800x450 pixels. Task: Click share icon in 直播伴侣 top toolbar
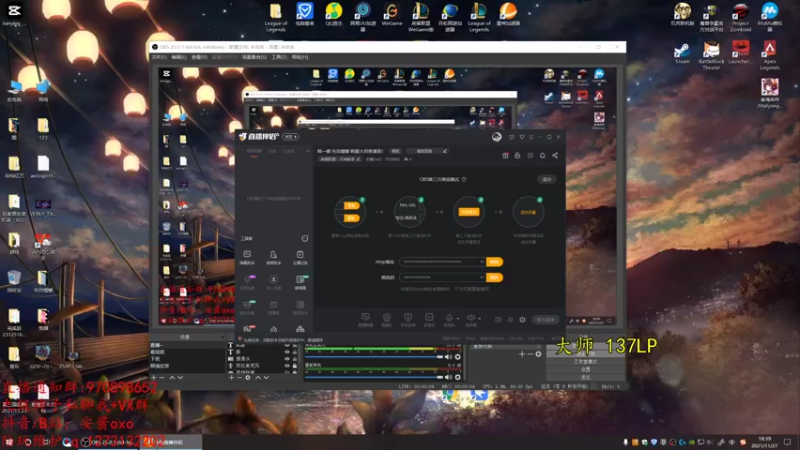point(555,156)
